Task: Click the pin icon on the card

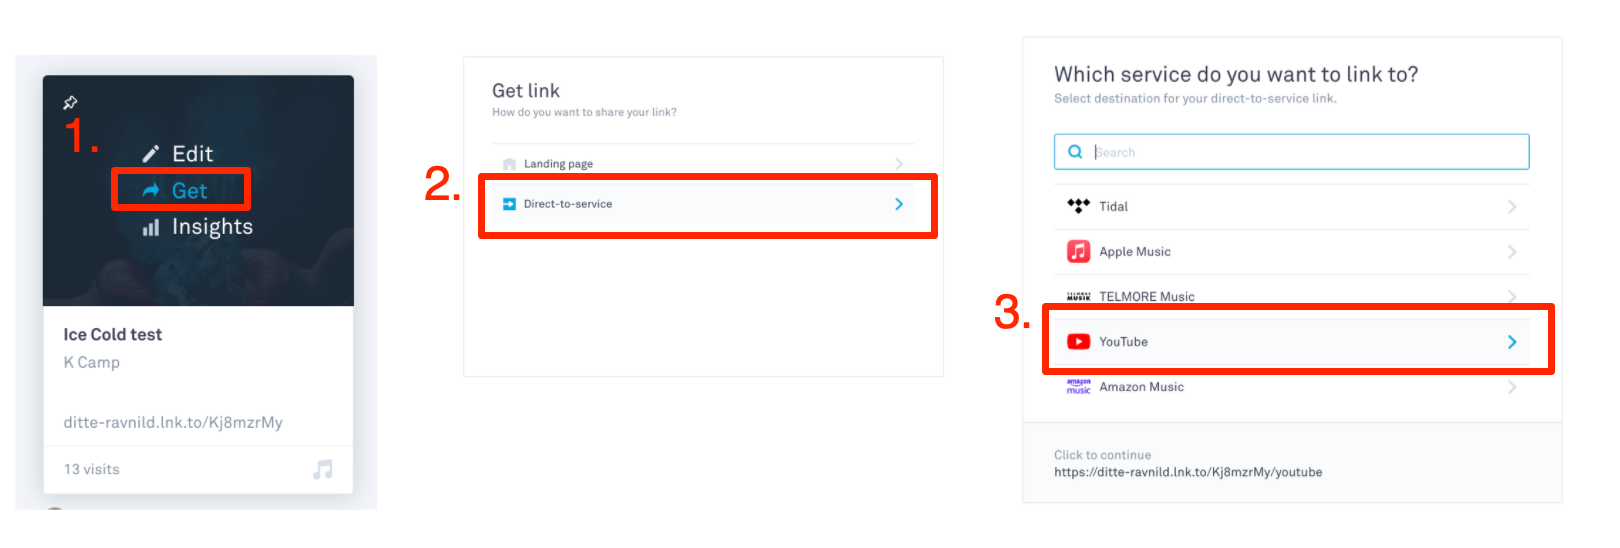Action: point(70,102)
